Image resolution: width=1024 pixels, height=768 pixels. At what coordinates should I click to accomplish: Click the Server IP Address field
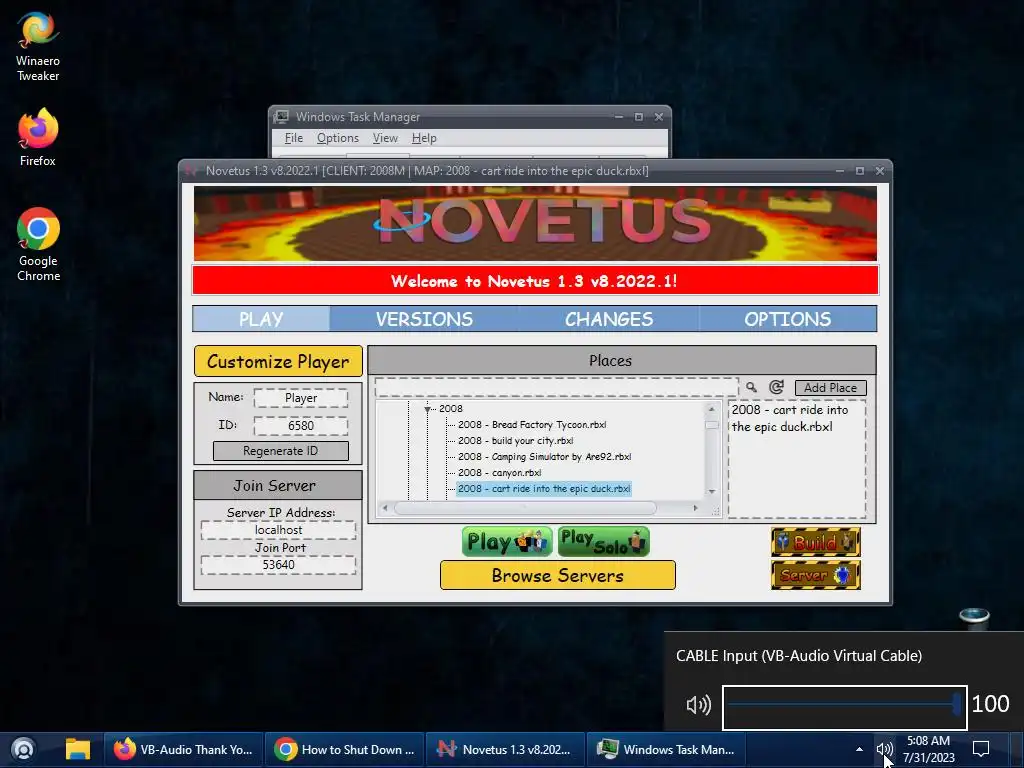pos(279,530)
